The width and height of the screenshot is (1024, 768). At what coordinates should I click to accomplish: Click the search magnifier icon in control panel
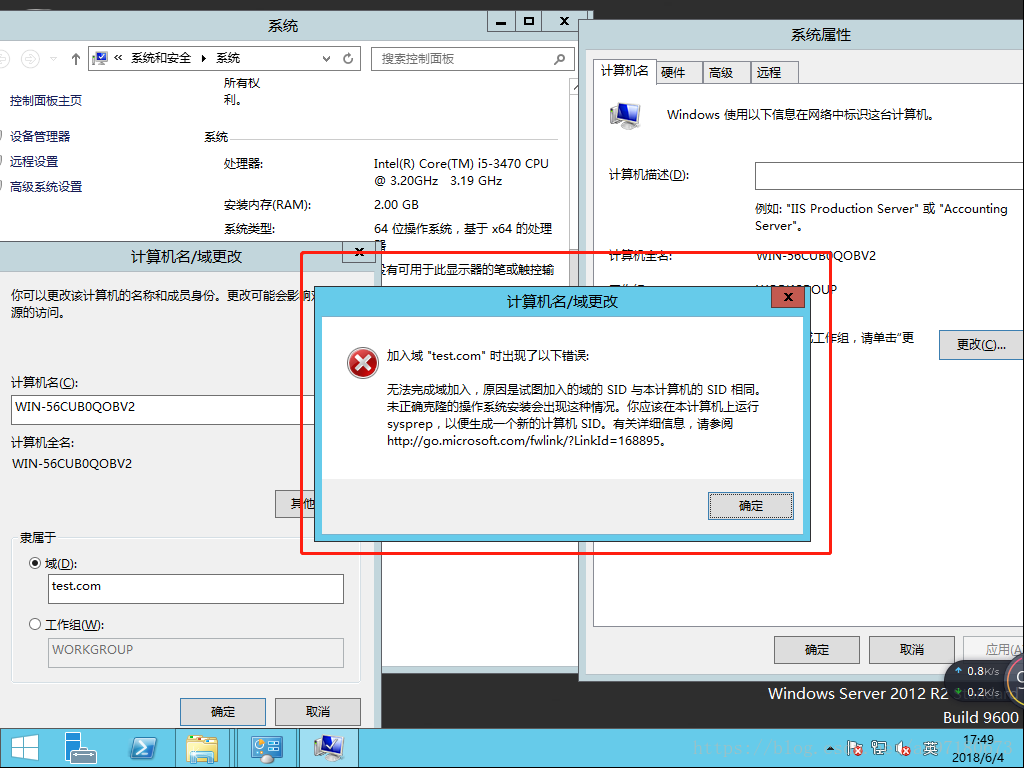point(559,59)
